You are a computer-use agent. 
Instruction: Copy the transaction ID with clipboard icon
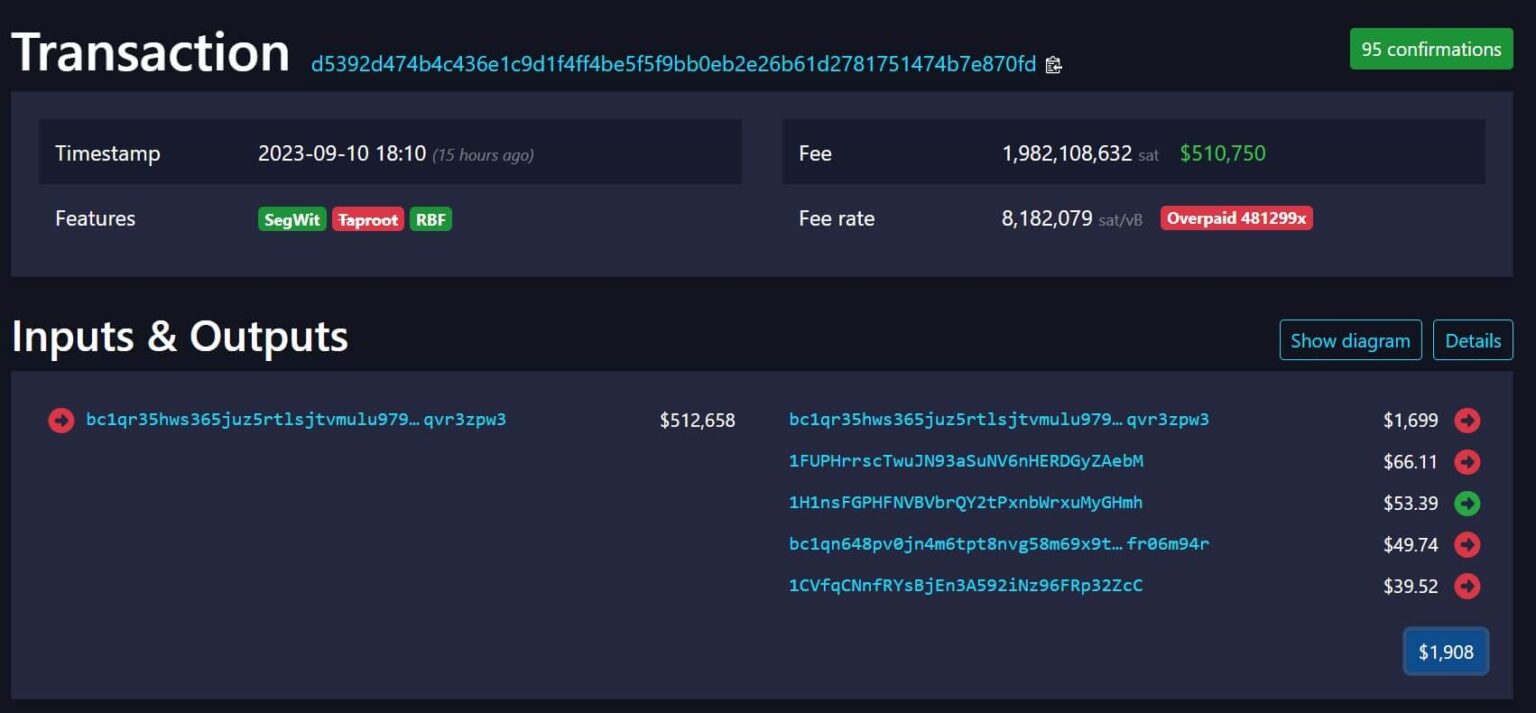1053,65
